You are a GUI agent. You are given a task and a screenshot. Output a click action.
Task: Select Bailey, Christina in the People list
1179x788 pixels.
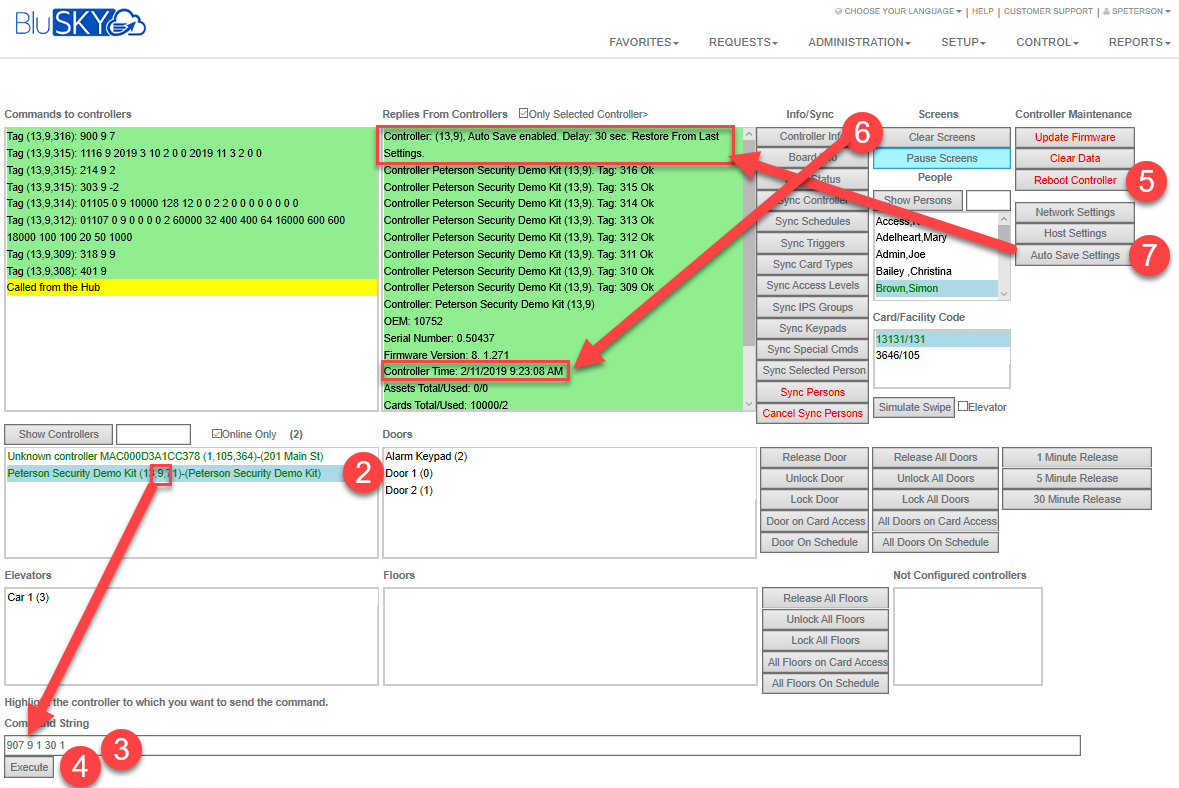(912, 271)
